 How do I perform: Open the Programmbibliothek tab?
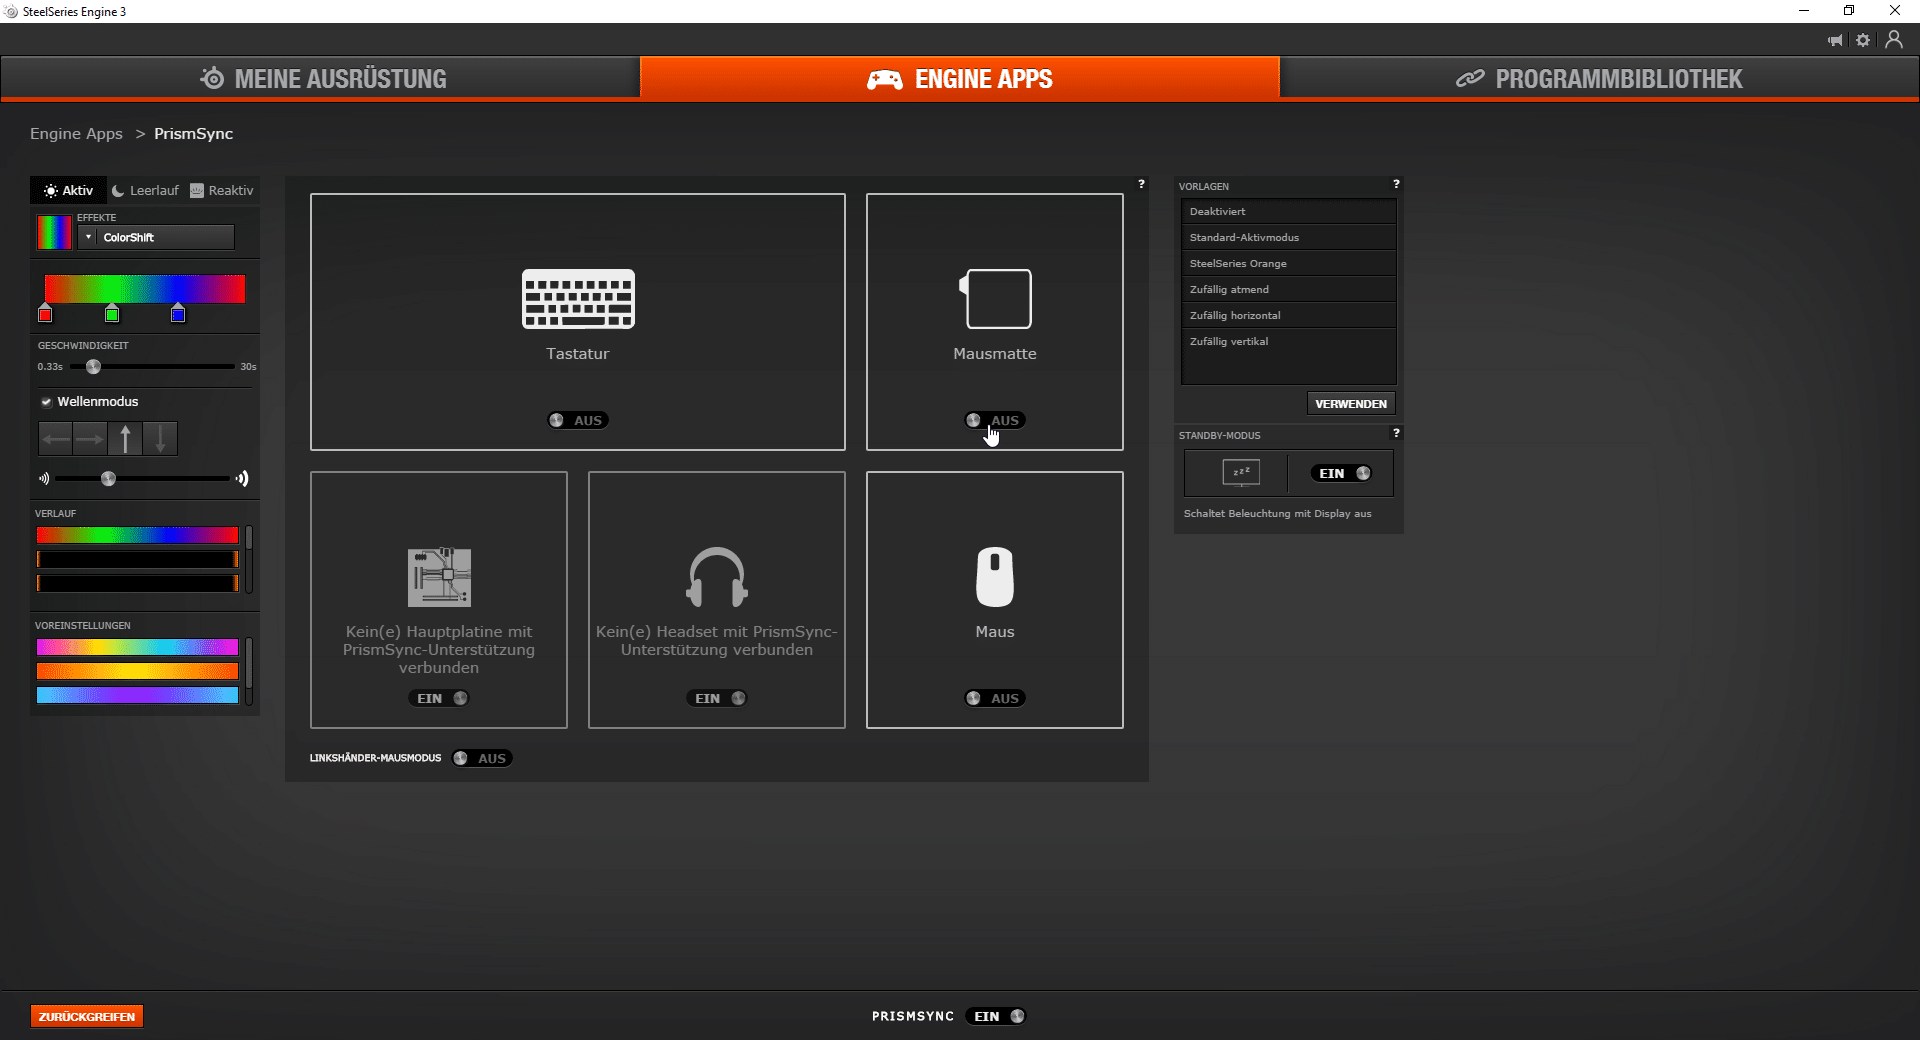[x=1599, y=79]
